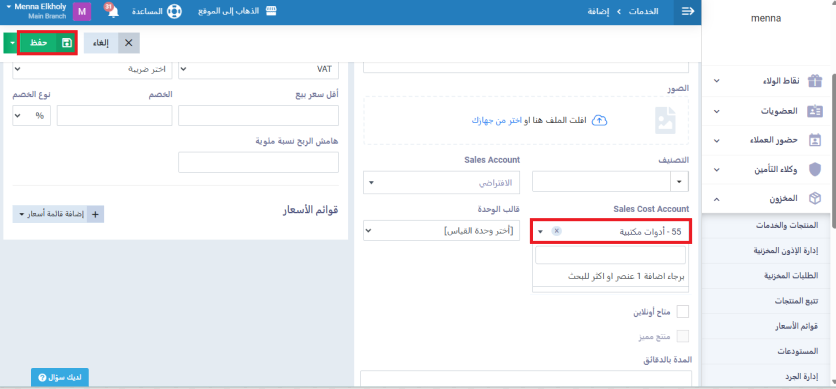Click the shield icon for وكلاء التأمين
Screen dimensions: 836x389
(815, 169)
